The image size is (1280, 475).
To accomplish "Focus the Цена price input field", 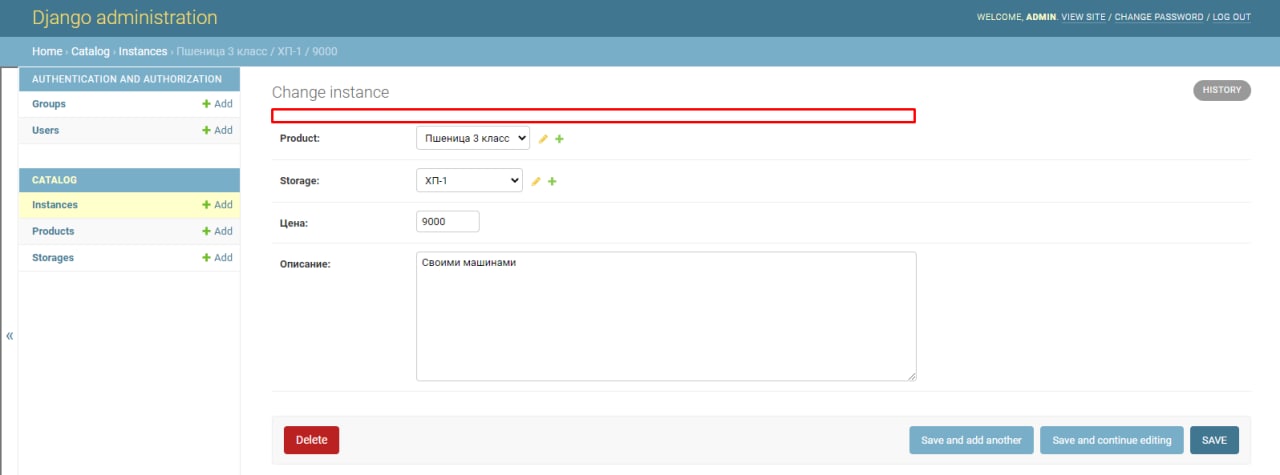I will (448, 222).
